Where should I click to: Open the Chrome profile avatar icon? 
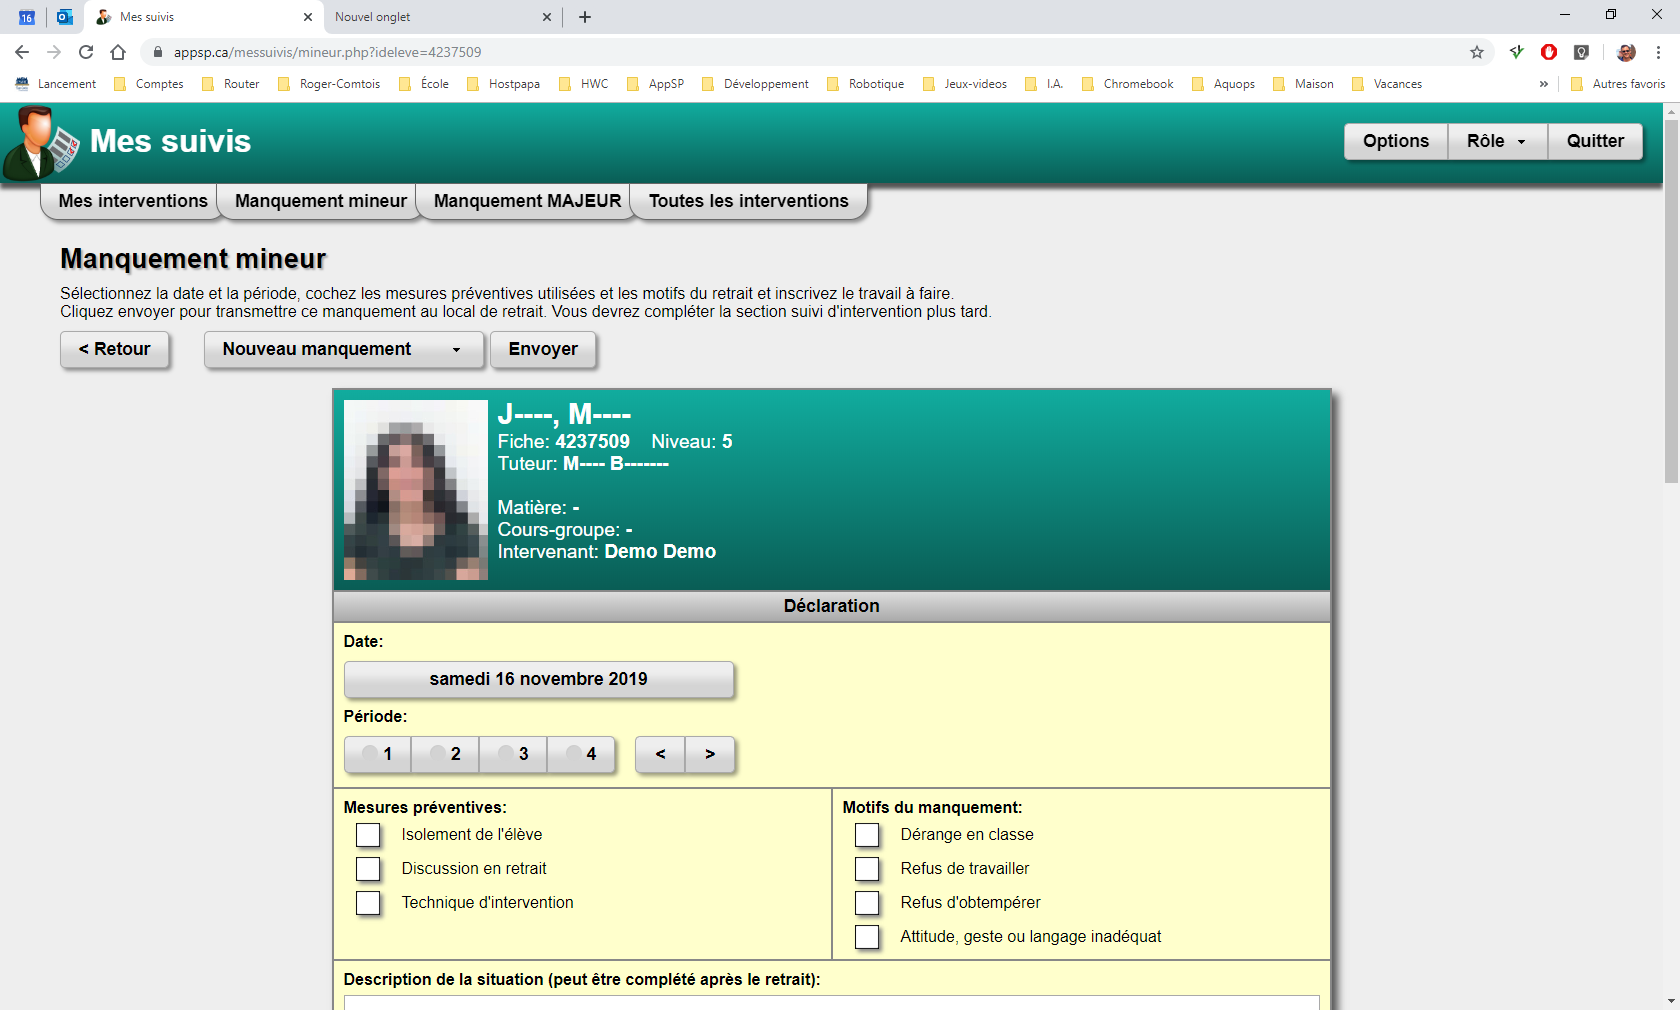(x=1625, y=52)
